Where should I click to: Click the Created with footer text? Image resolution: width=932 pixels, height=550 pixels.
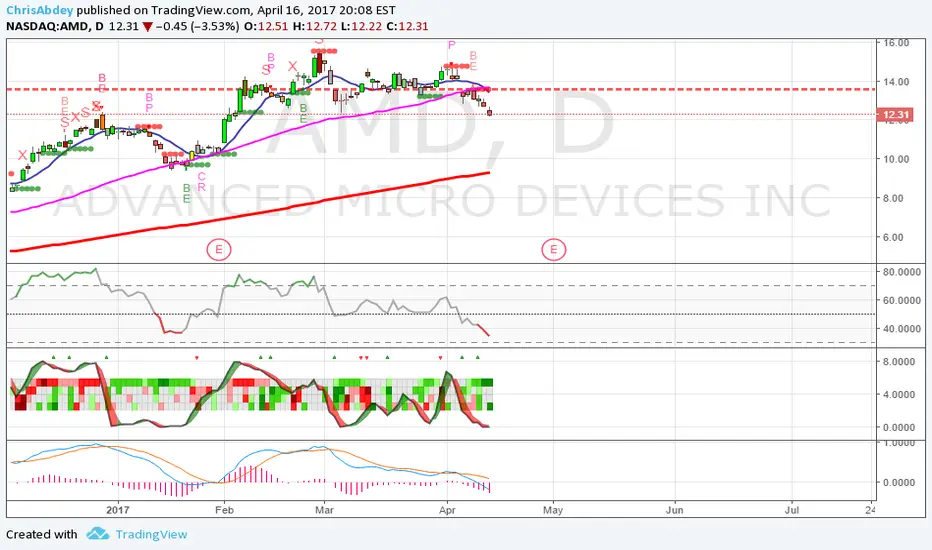42,535
